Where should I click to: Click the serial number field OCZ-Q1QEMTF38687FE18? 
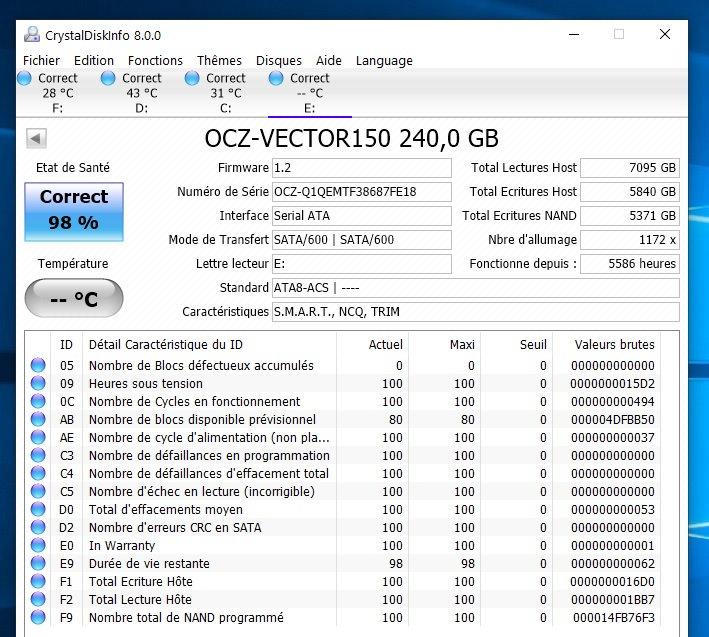(362, 192)
